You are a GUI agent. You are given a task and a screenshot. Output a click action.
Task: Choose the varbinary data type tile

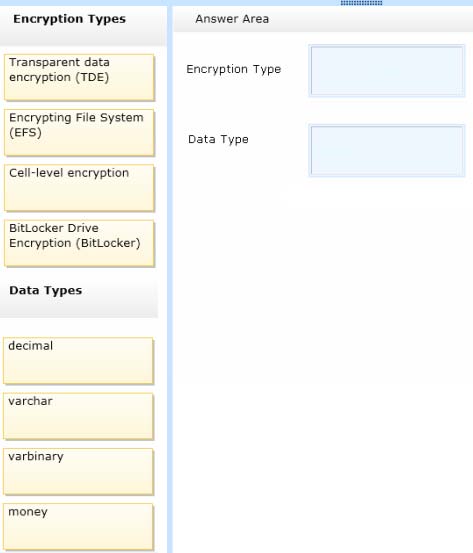click(78, 472)
